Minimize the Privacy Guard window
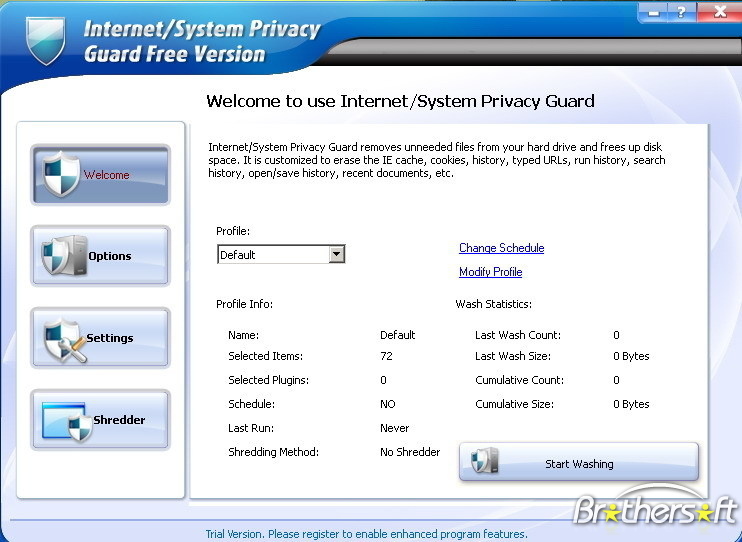Screen dimensions: 742x542 tap(653, 12)
